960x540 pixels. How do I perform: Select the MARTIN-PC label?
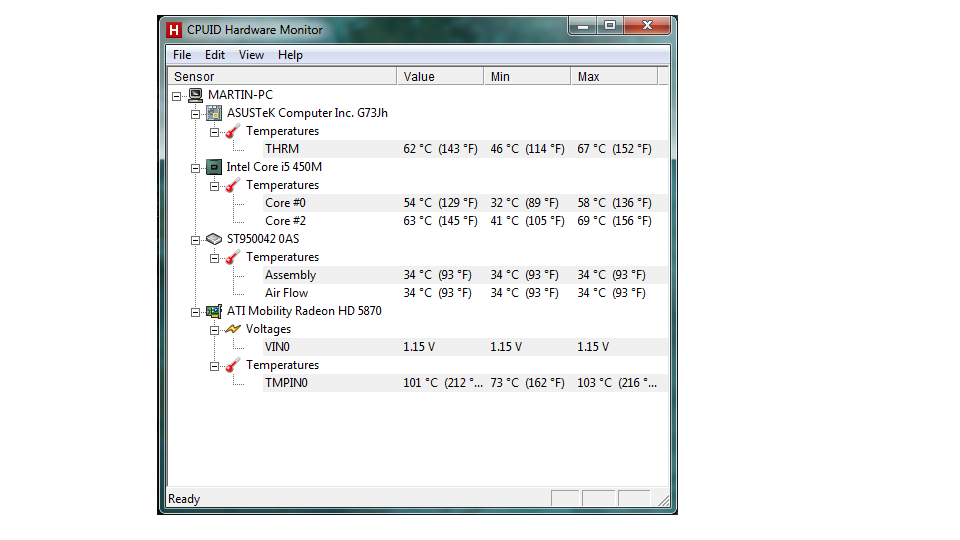pos(240,95)
